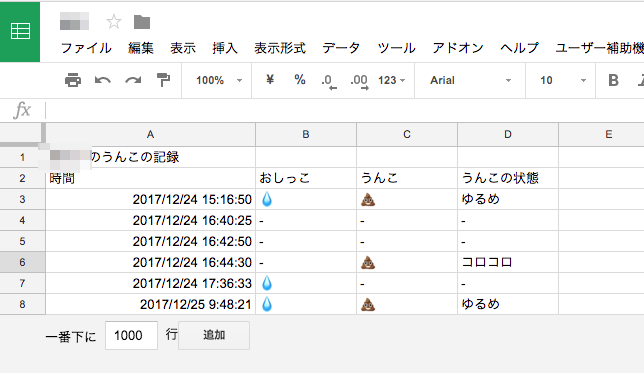Open the Arial font dropdown
The width and height of the screenshot is (644, 373).
click(x=470, y=80)
